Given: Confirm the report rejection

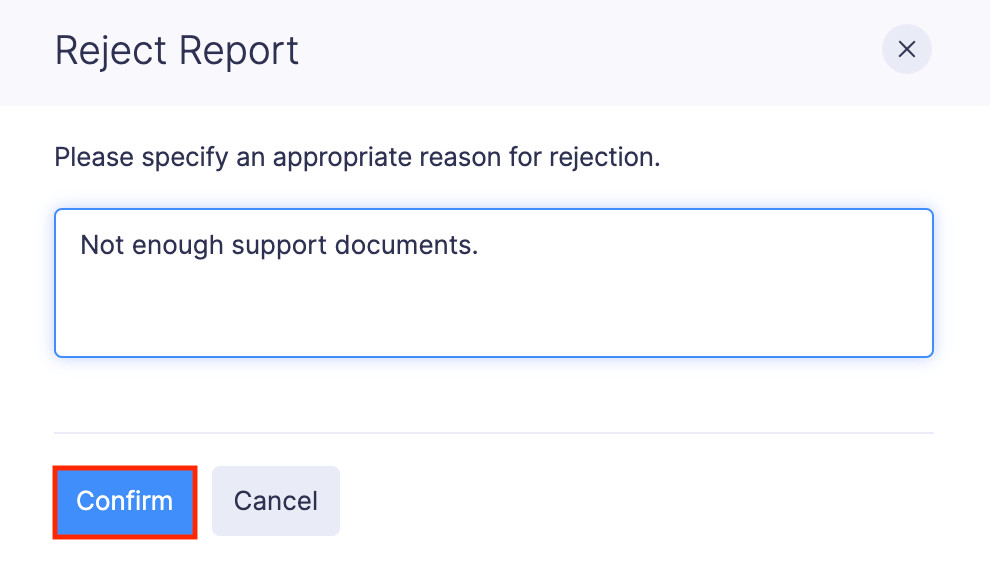Looking at the screenshot, I should point(124,501).
